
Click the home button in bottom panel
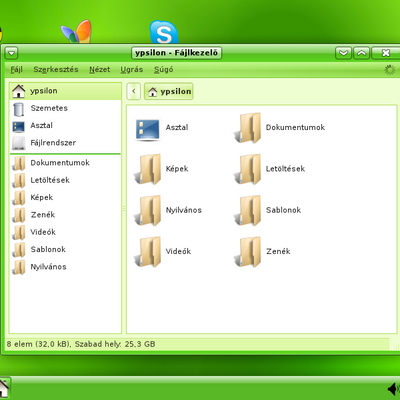4,388
